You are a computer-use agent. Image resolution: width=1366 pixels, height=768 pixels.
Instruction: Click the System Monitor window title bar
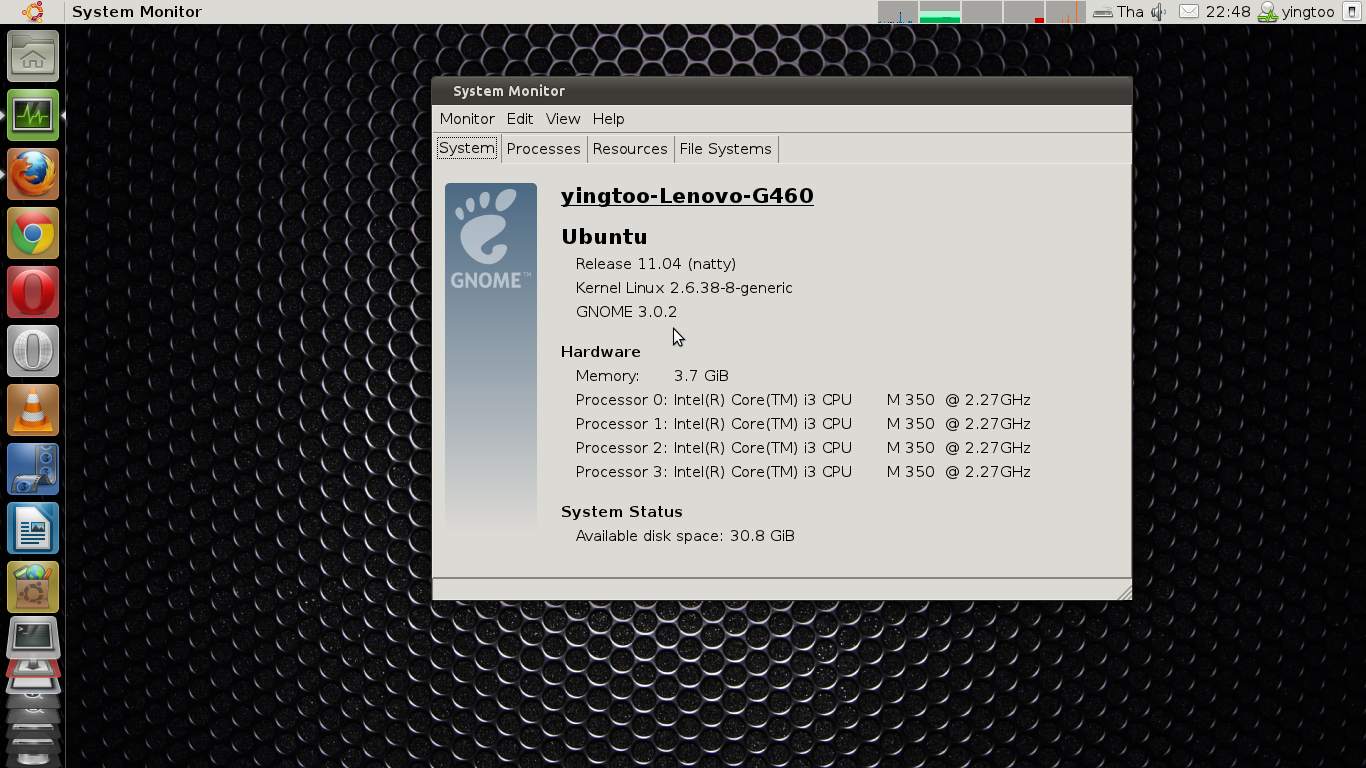click(782, 91)
